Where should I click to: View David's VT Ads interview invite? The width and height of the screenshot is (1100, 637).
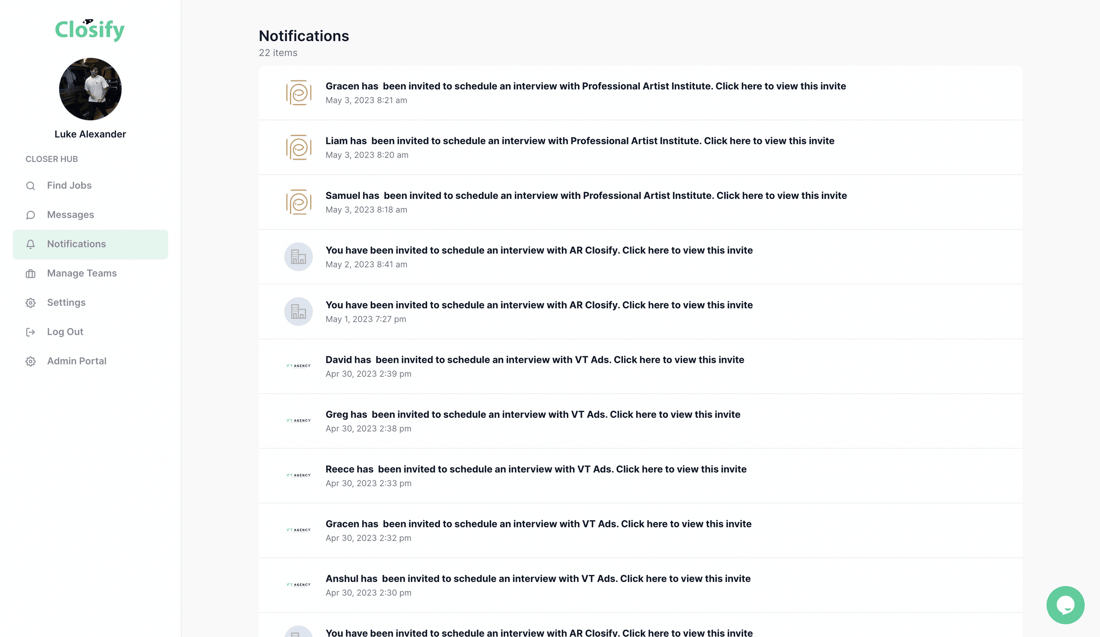tap(534, 360)
